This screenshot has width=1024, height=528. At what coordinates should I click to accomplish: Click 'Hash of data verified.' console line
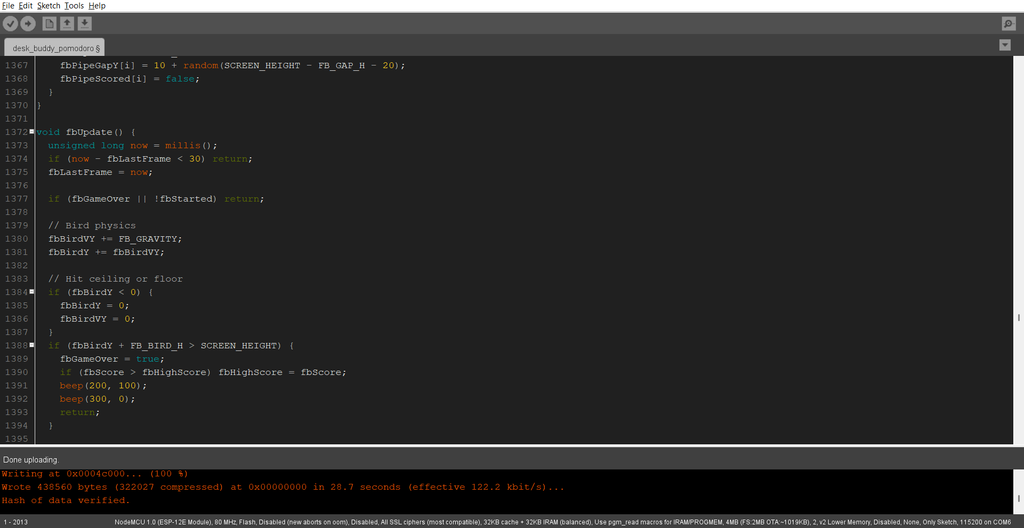[66, 501]
